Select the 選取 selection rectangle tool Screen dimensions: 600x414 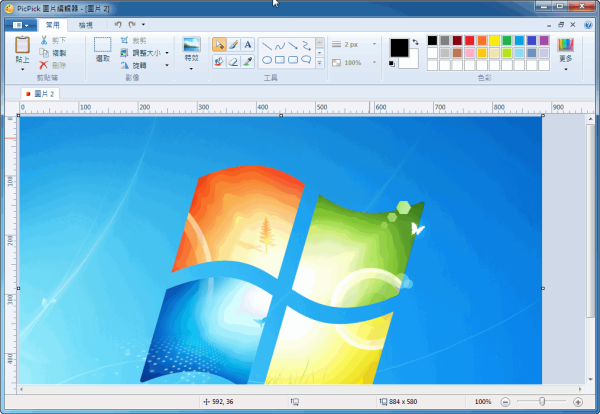click(103, 50)
